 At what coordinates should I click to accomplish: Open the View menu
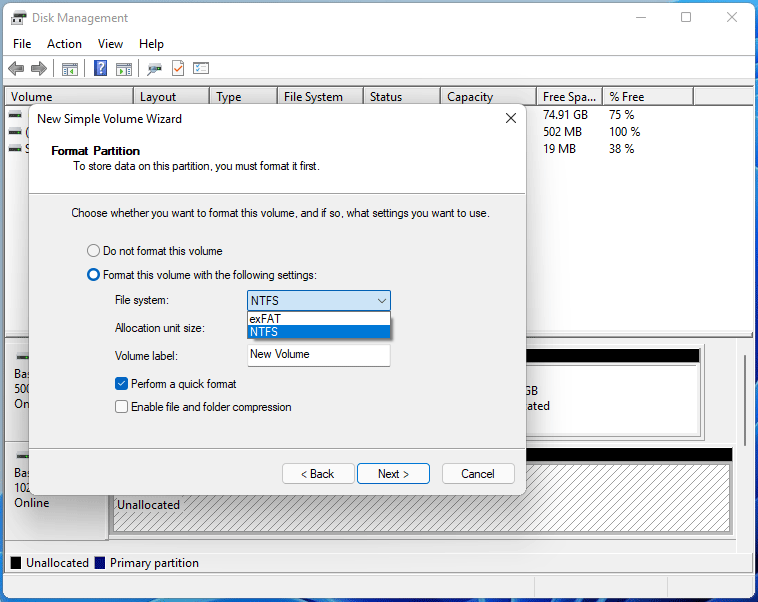(x=110, y=44)
